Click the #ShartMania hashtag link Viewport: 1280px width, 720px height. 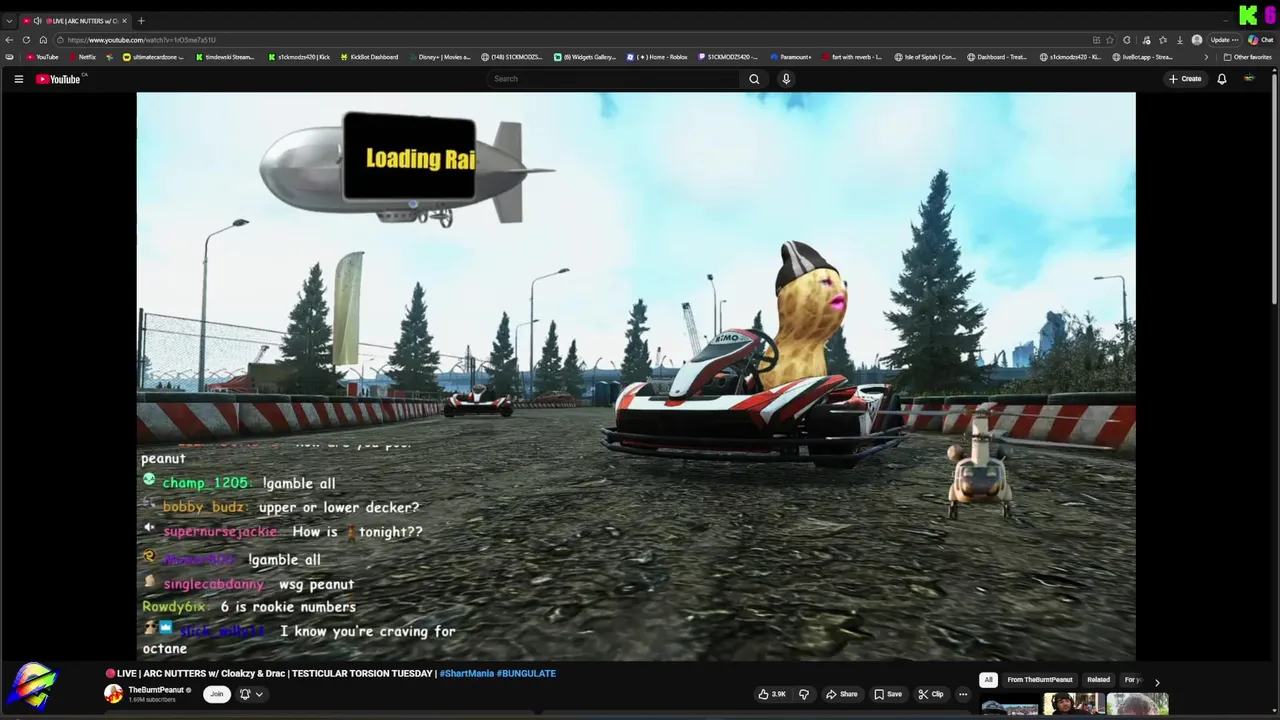click(x=466, y=673)
